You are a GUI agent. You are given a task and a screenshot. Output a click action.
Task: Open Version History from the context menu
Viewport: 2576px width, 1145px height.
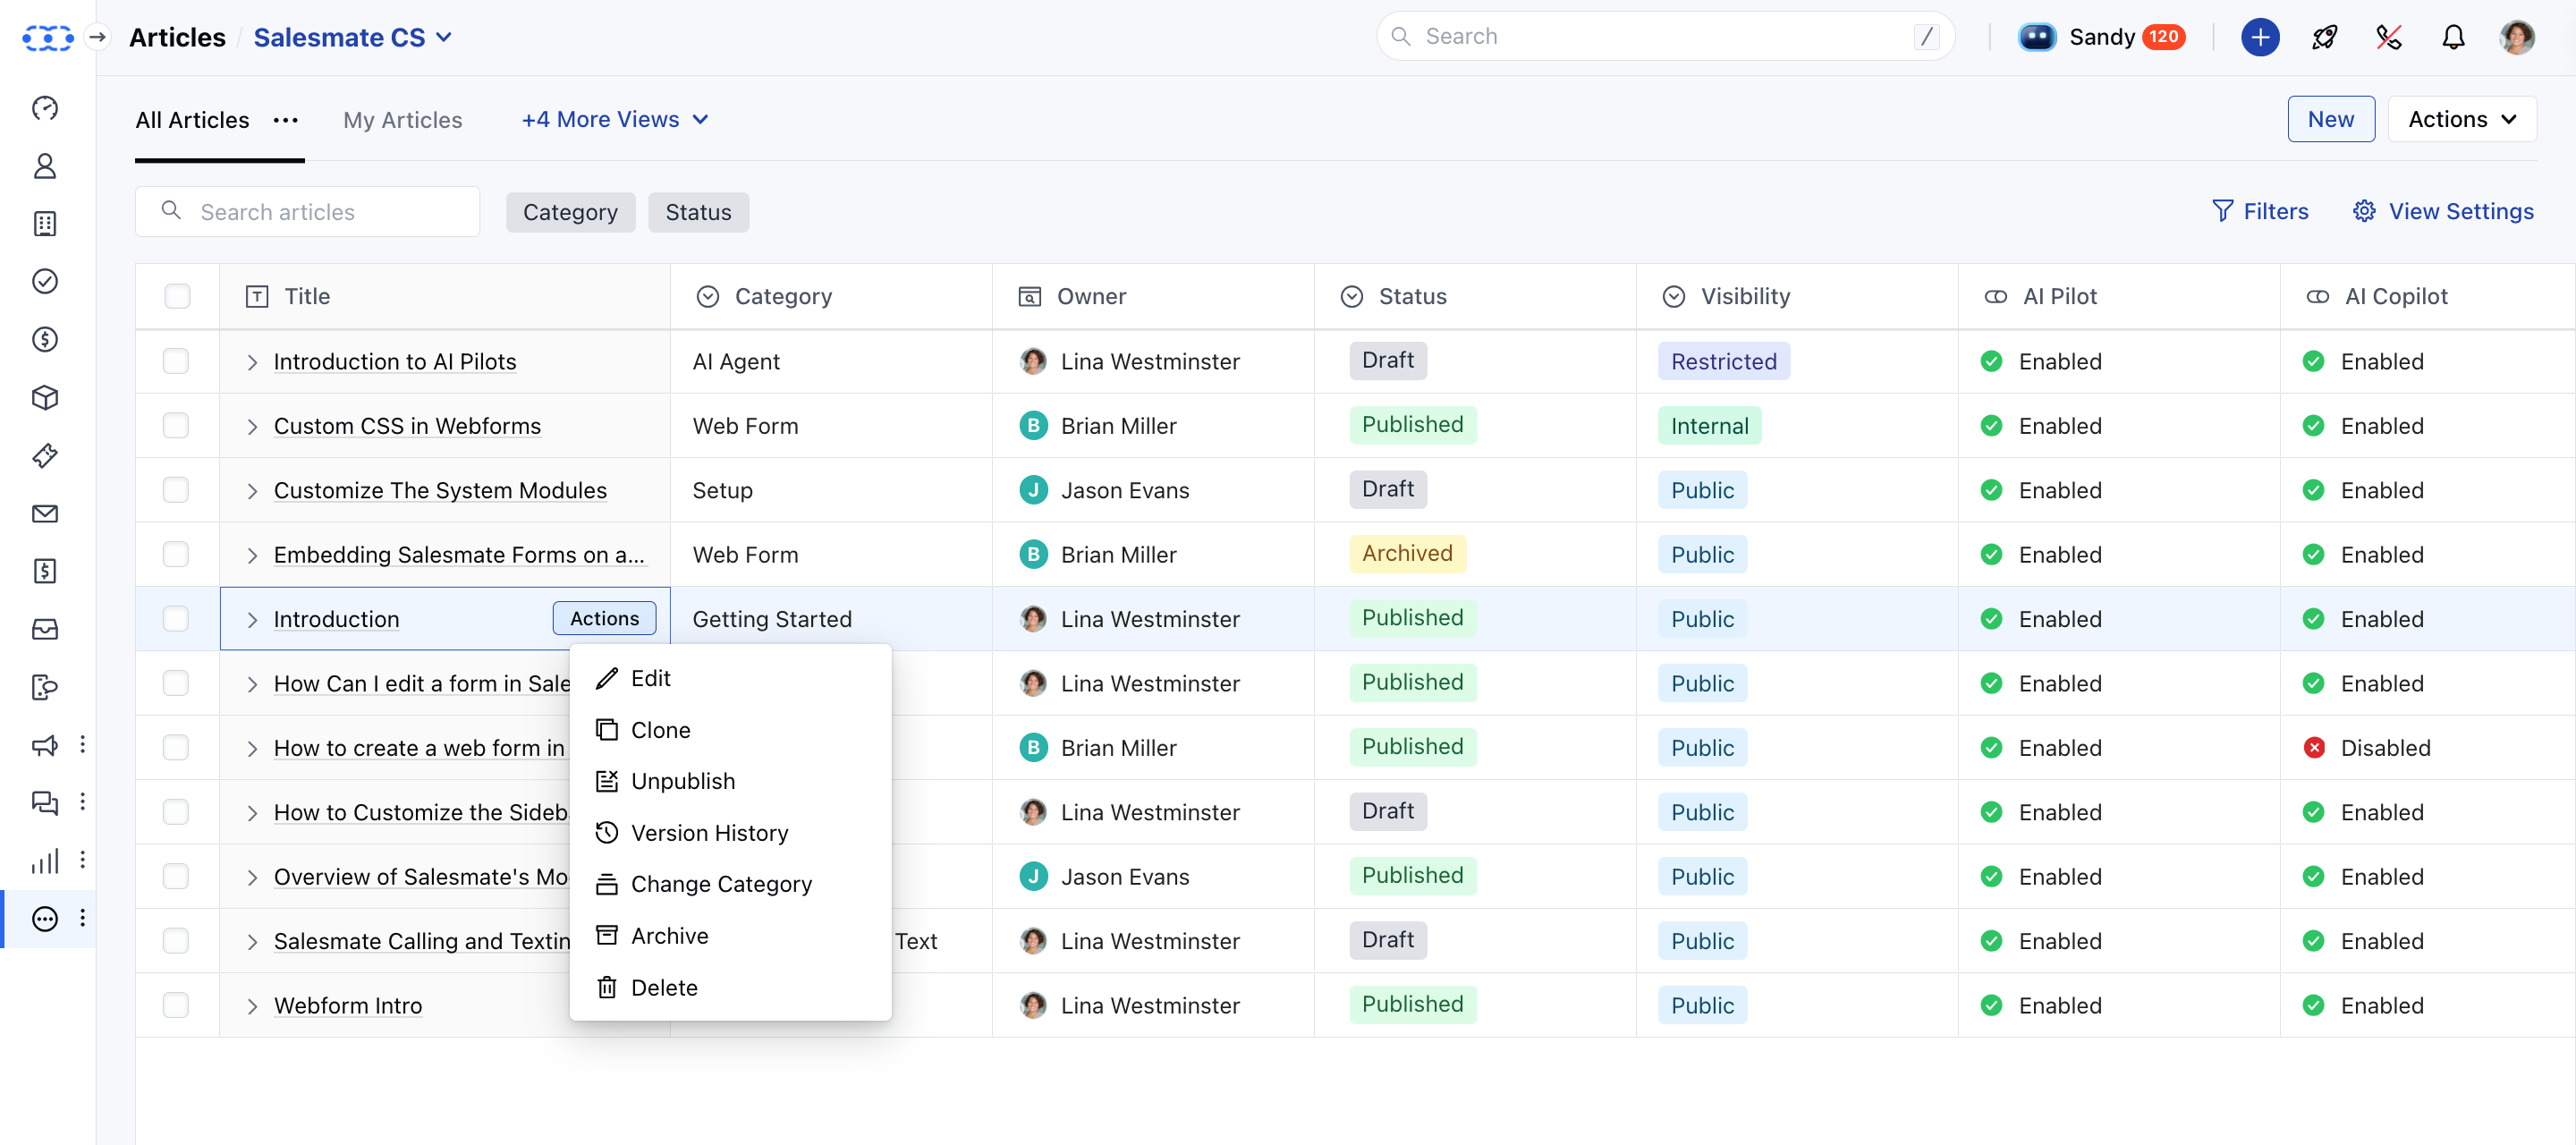coord(730,833)
